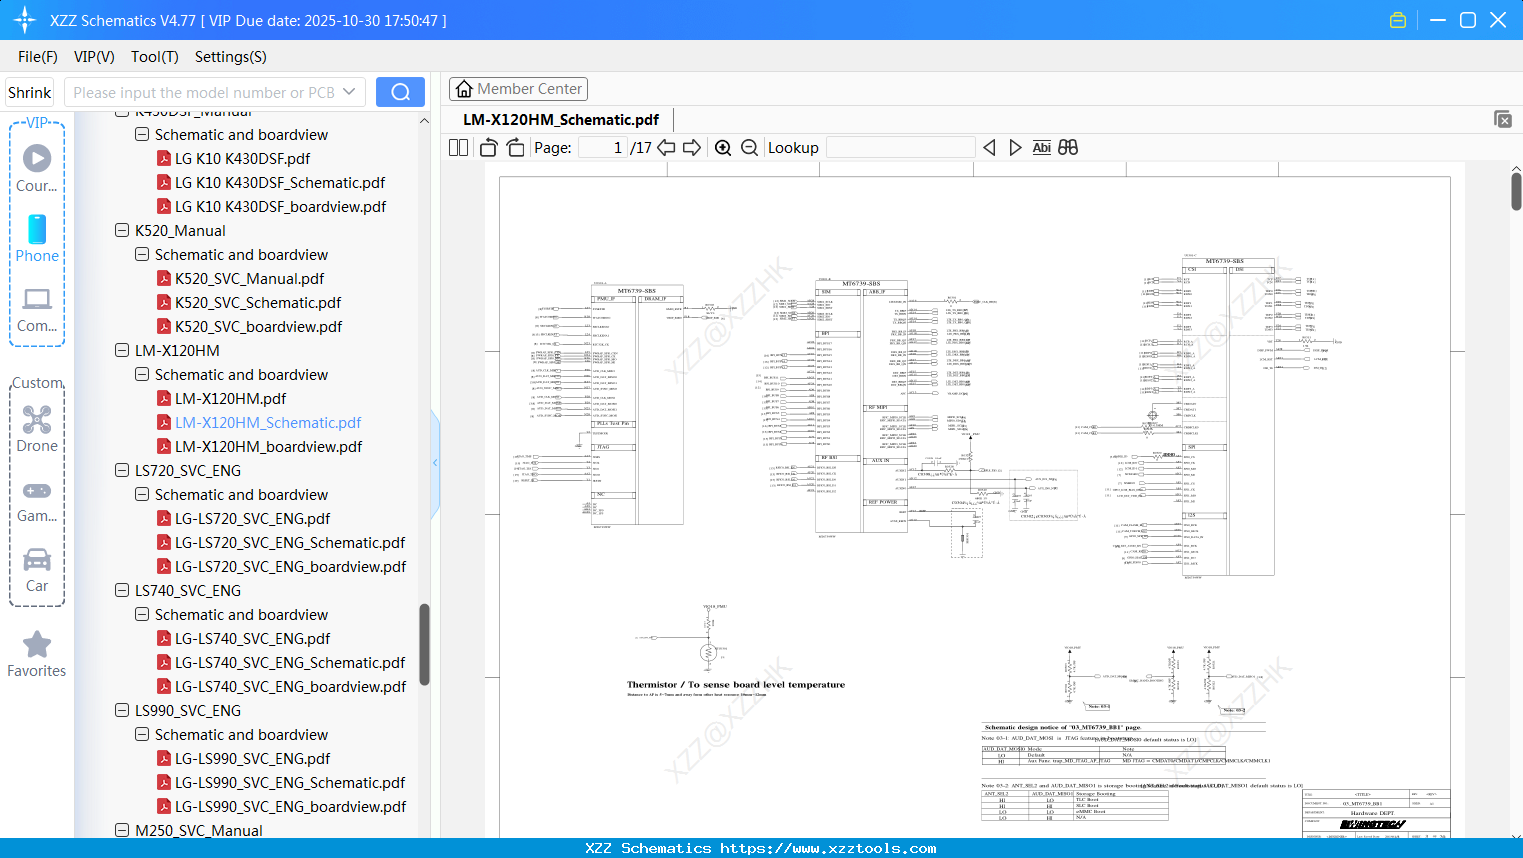Select the two-page view icon
This screenshot has height=858, width=1523.
coord(457,147)
